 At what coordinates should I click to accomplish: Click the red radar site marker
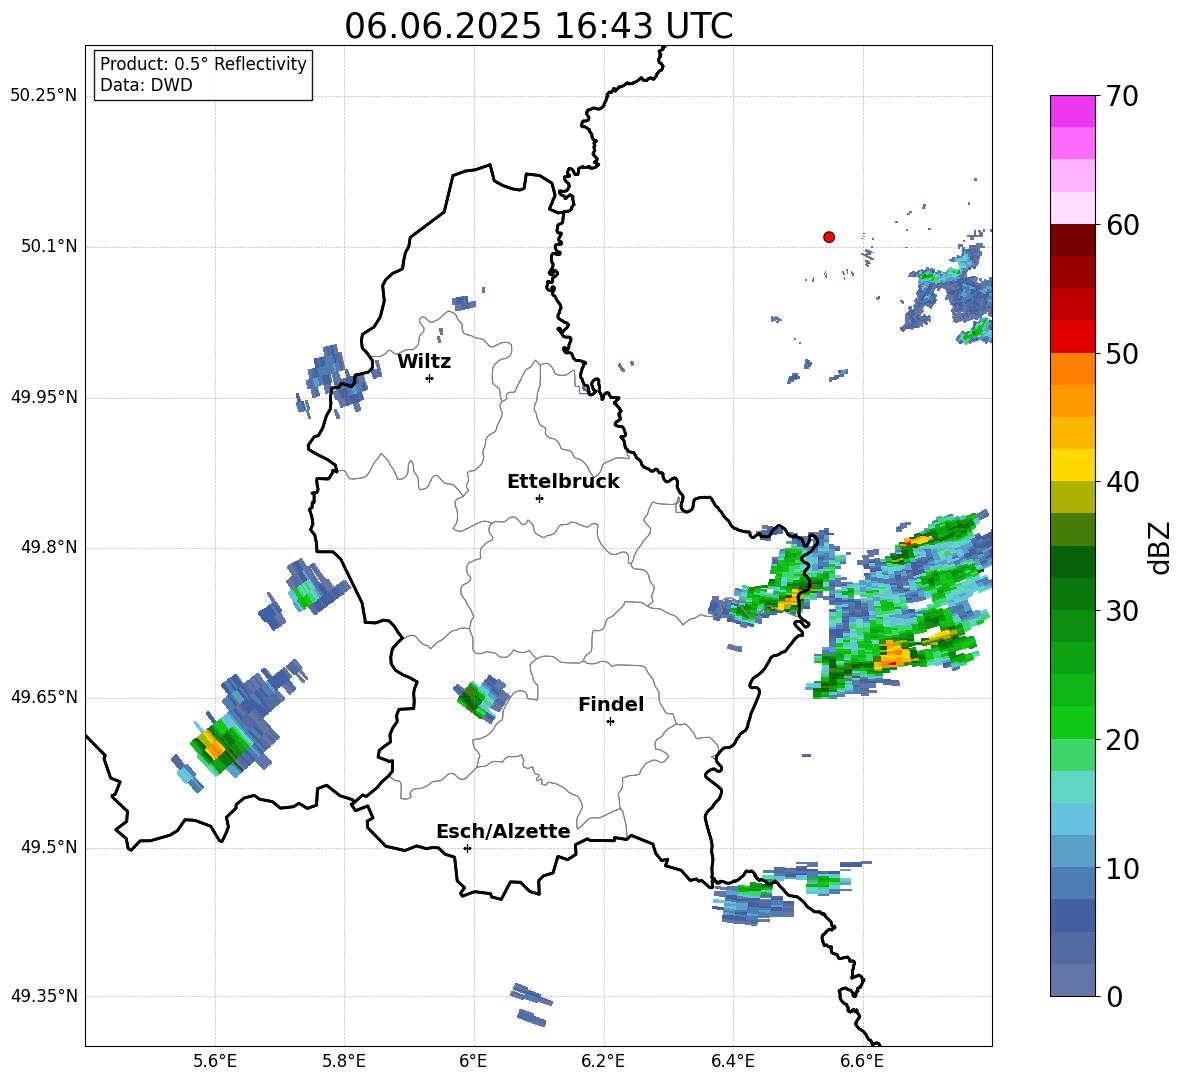click(x=829, y=237)
